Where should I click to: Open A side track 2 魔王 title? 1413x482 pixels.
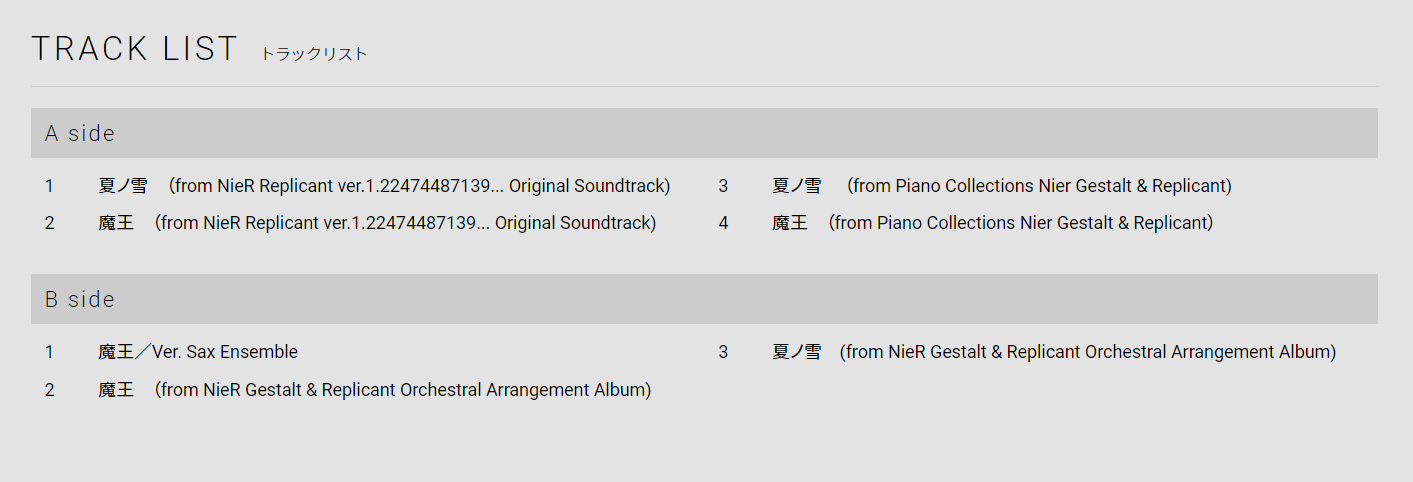pyautogui.click(x=116, y=223)
